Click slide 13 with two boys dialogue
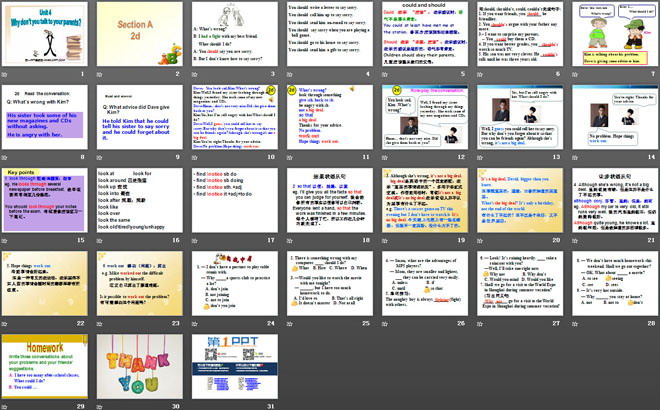 517,119
